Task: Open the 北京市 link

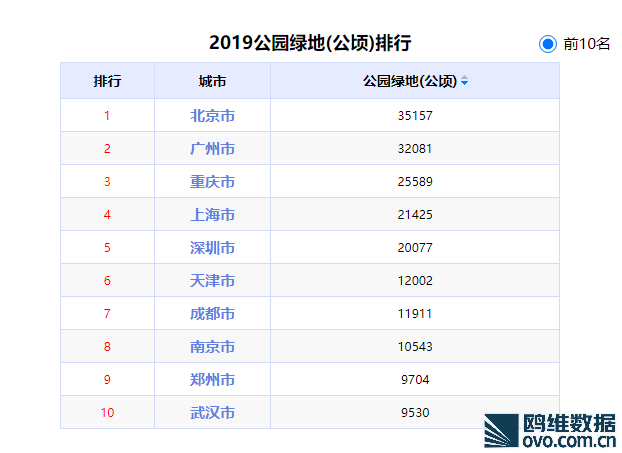Action: click(x=212, y=116)
